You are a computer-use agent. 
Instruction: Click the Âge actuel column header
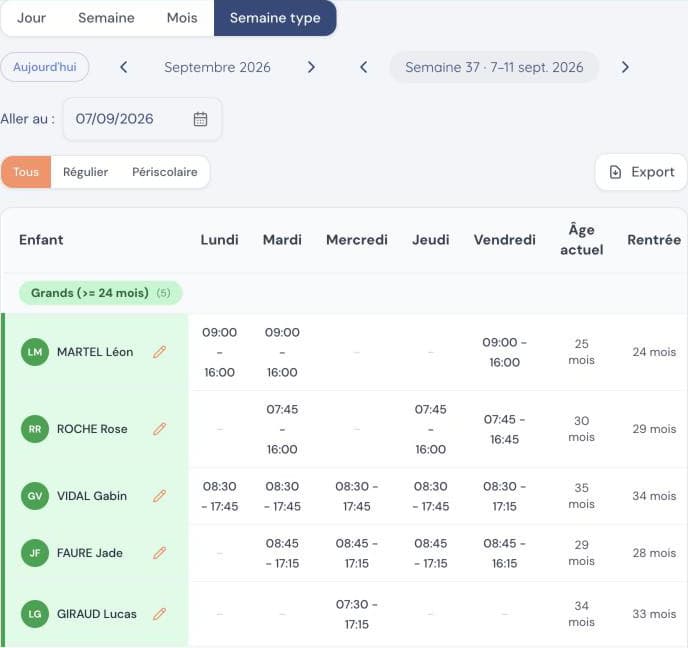tap(581, 240)
